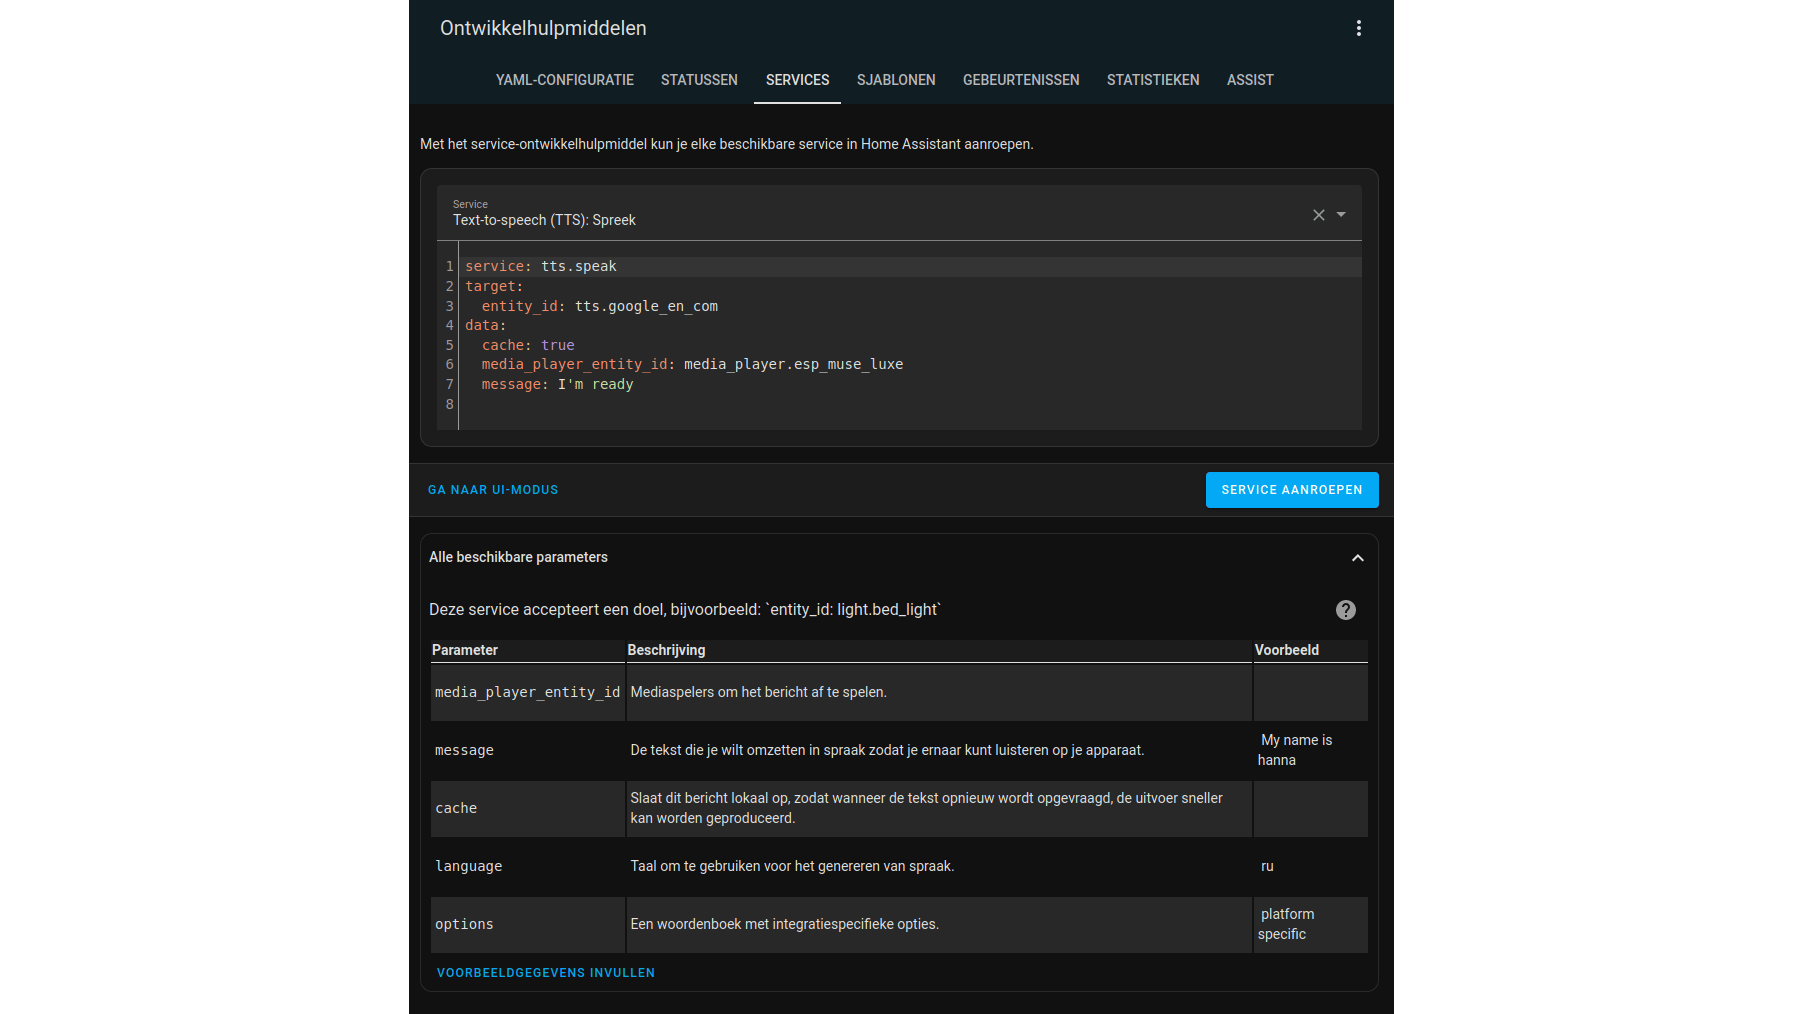Image resolution: width=1803 pixels, height=1014 pixels.
Task: Open the service picker dropdown arrow
Action: pyautogui.click(x=1341, y=214)
